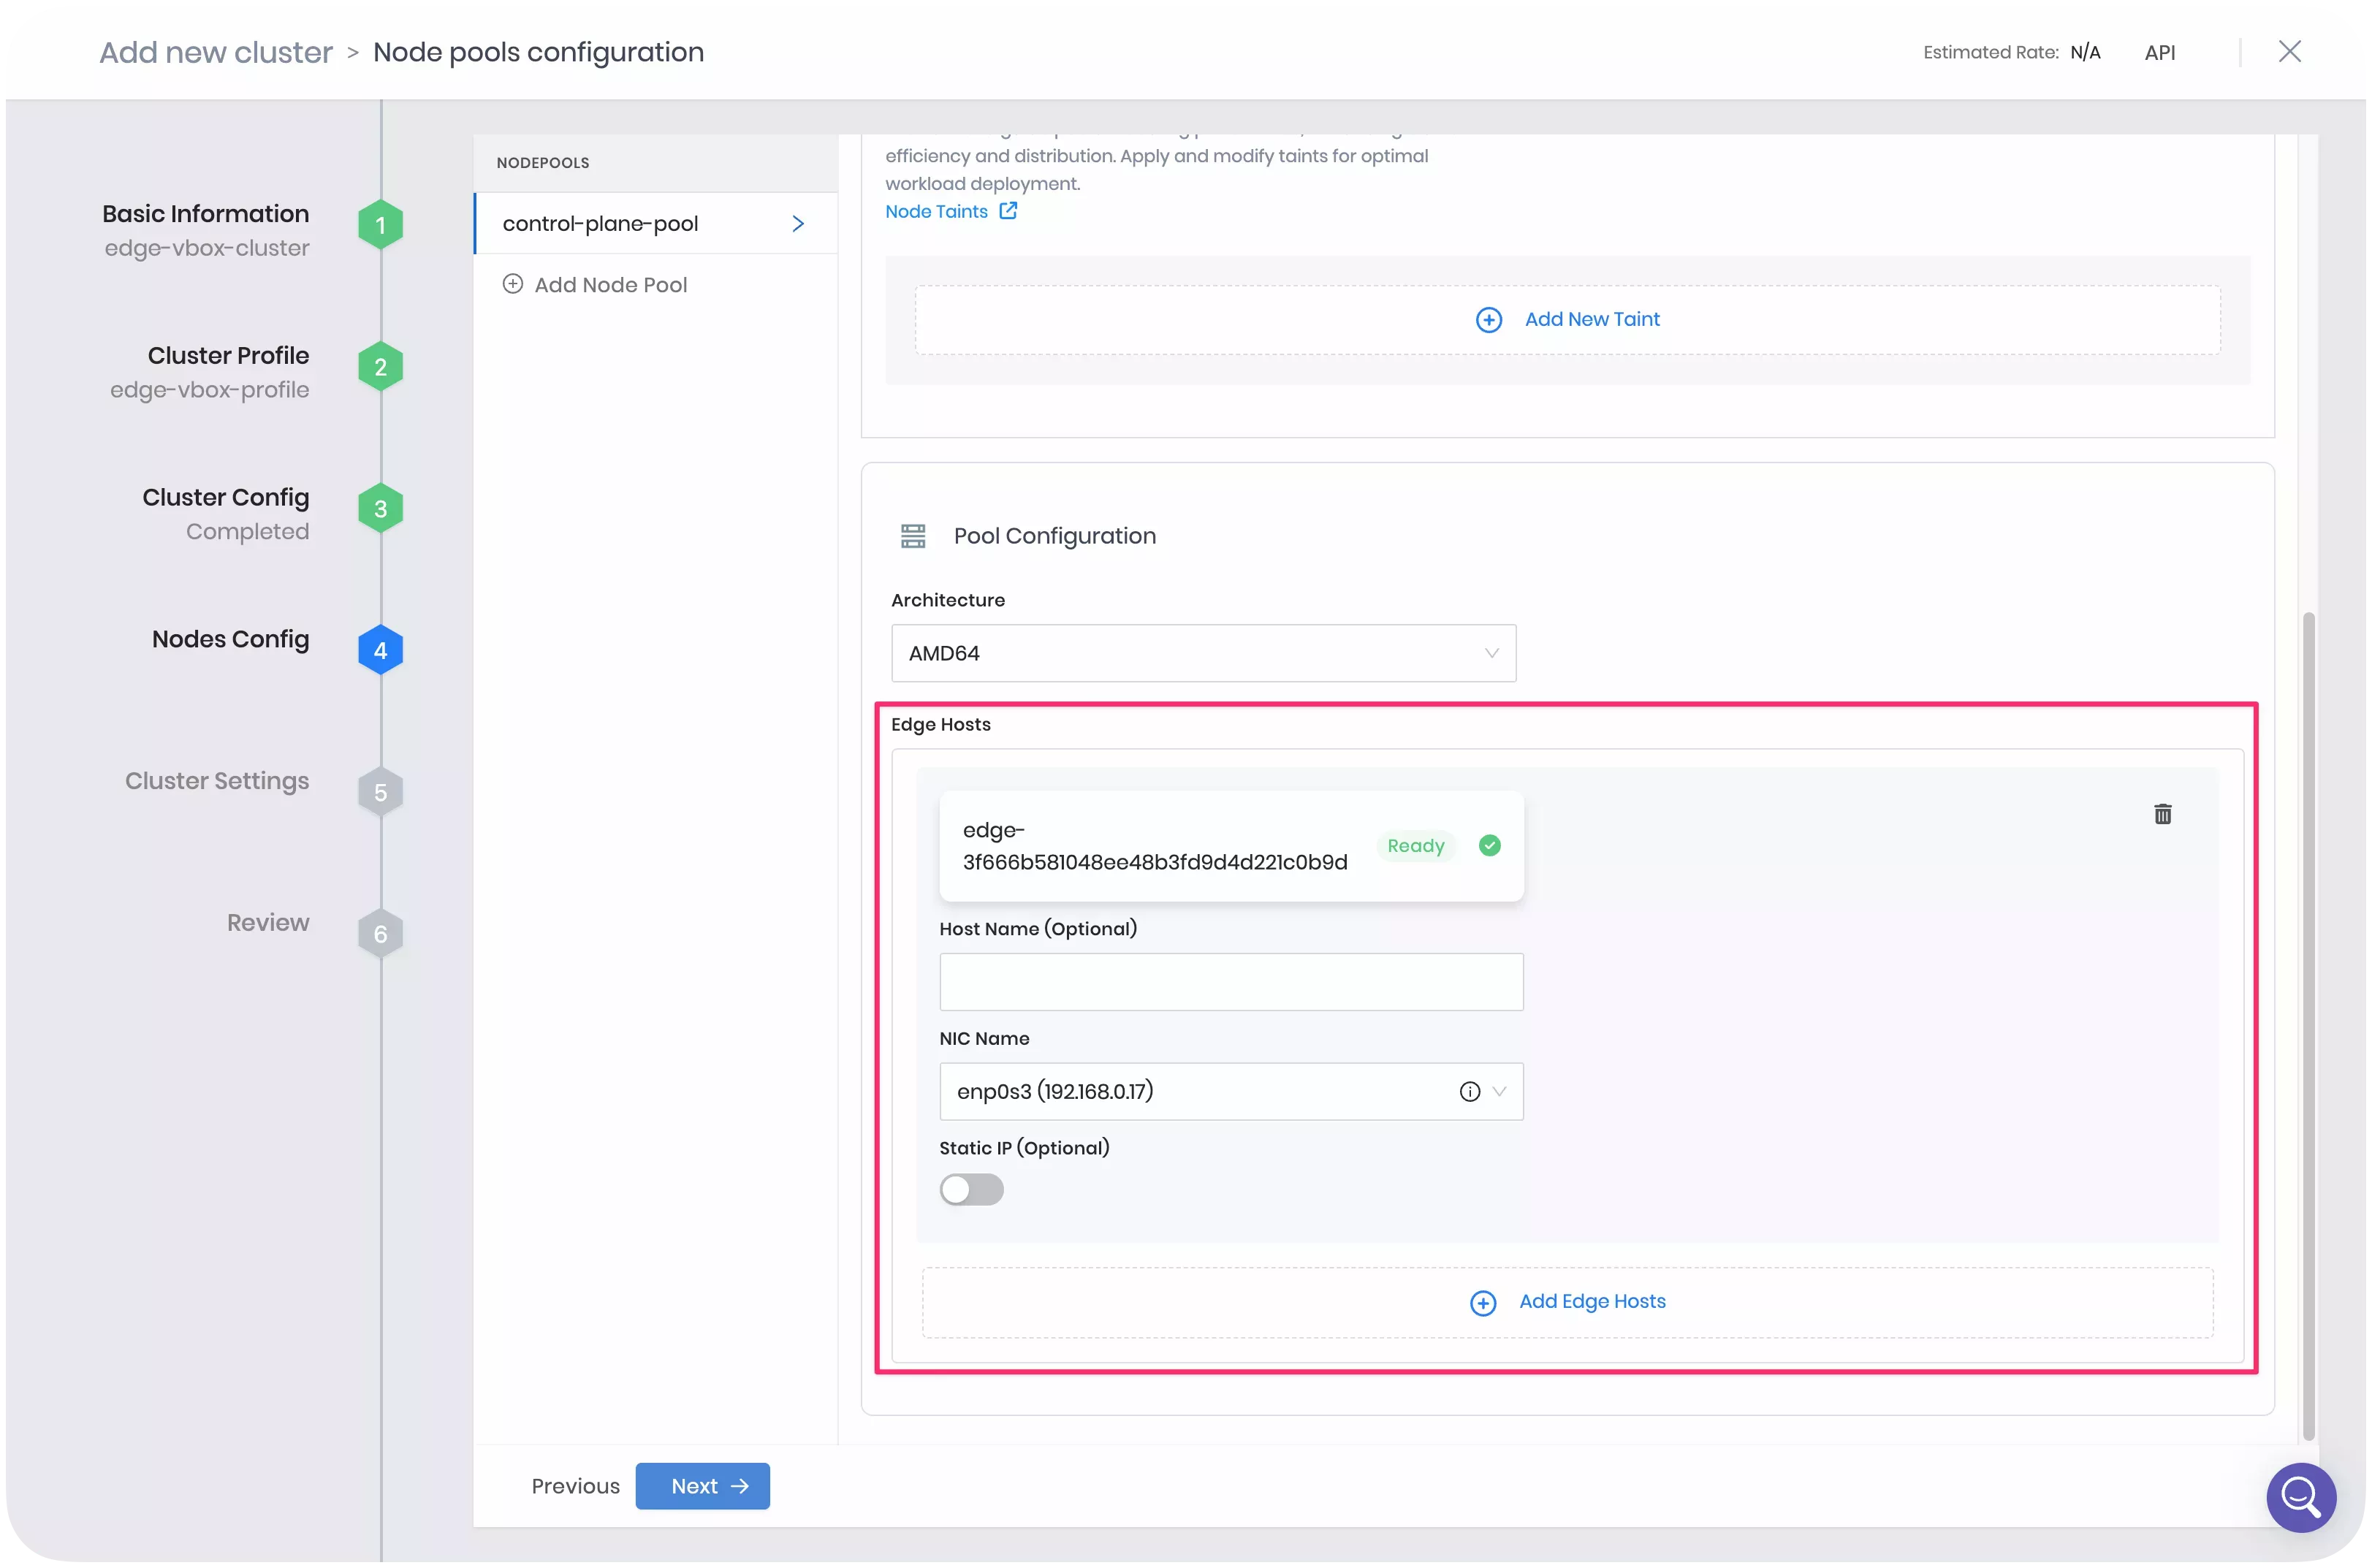Image resolution: width=2372 pixels, height=1568 pixels.
Task: Open the Node Taints external link icon
Action: (1008, 211)
